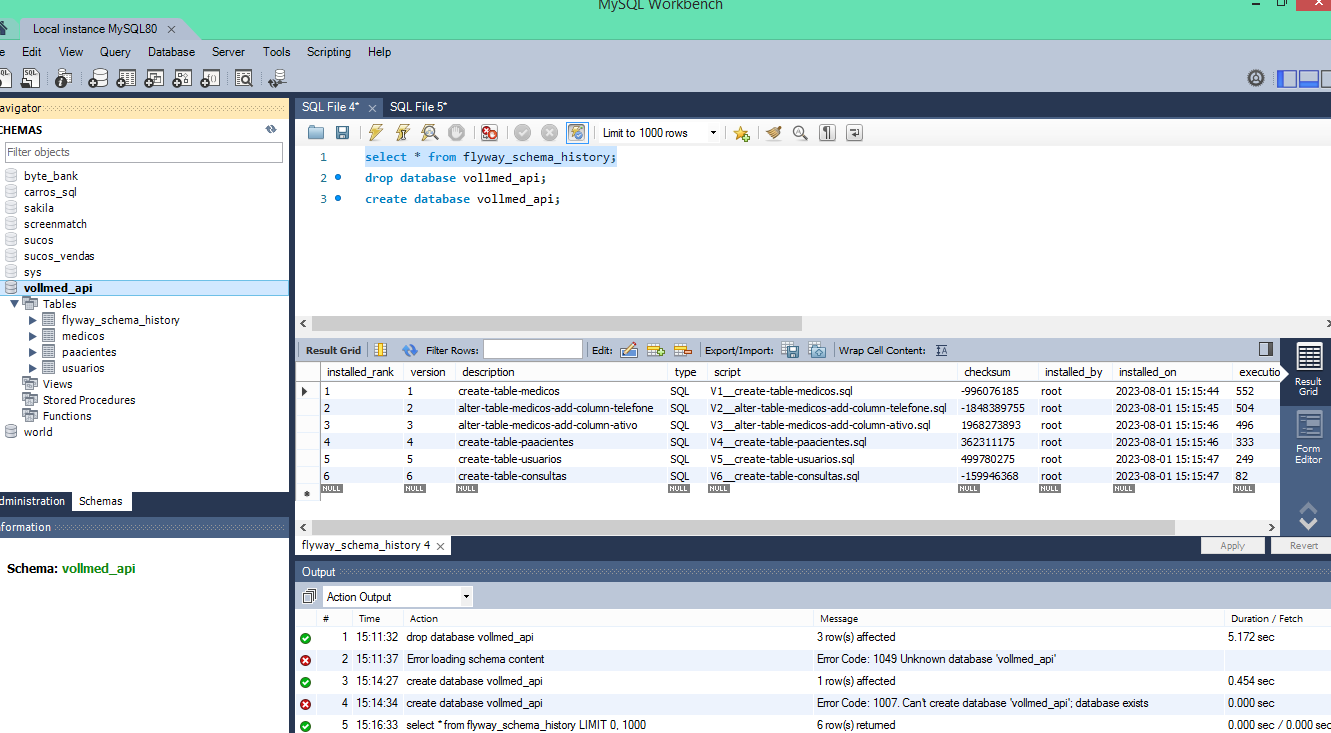Click the explain execution plan icon
The height and width of the screenshot is (733, 1331).
tap(429, 132)
